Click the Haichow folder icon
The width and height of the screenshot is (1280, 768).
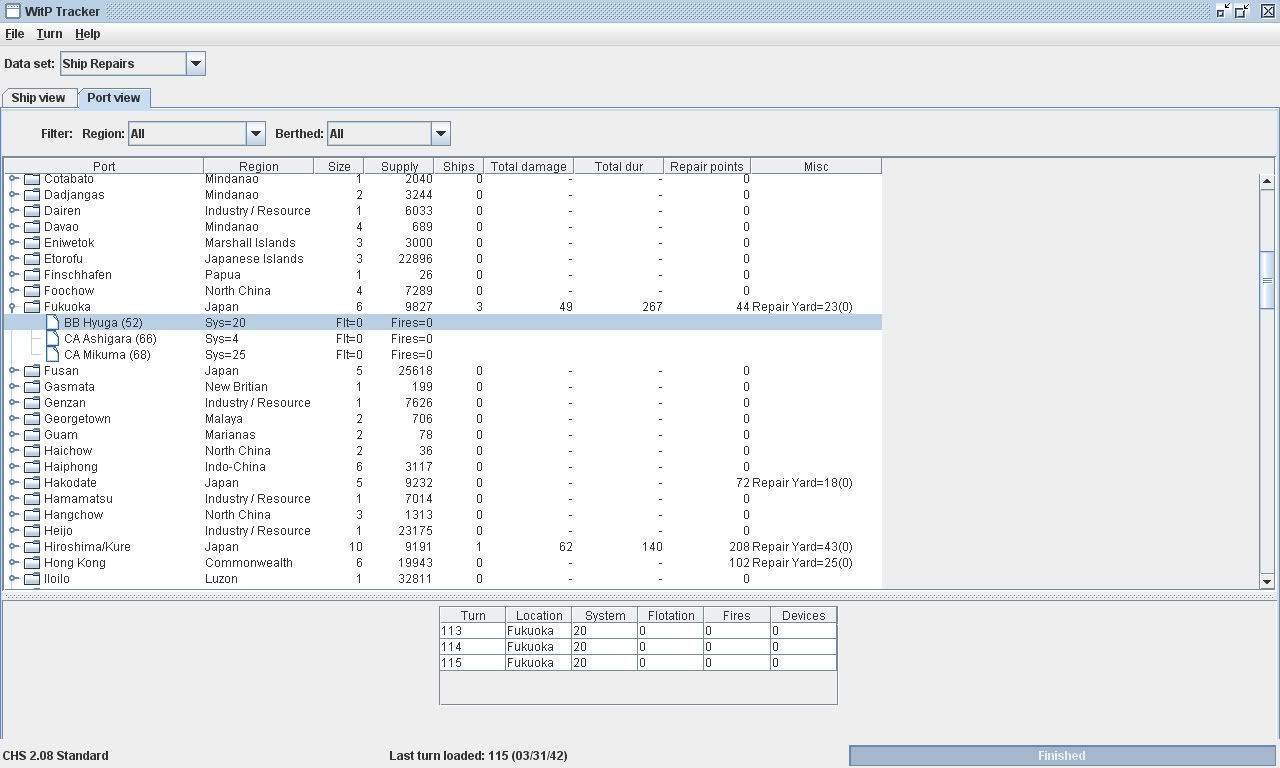32,451
